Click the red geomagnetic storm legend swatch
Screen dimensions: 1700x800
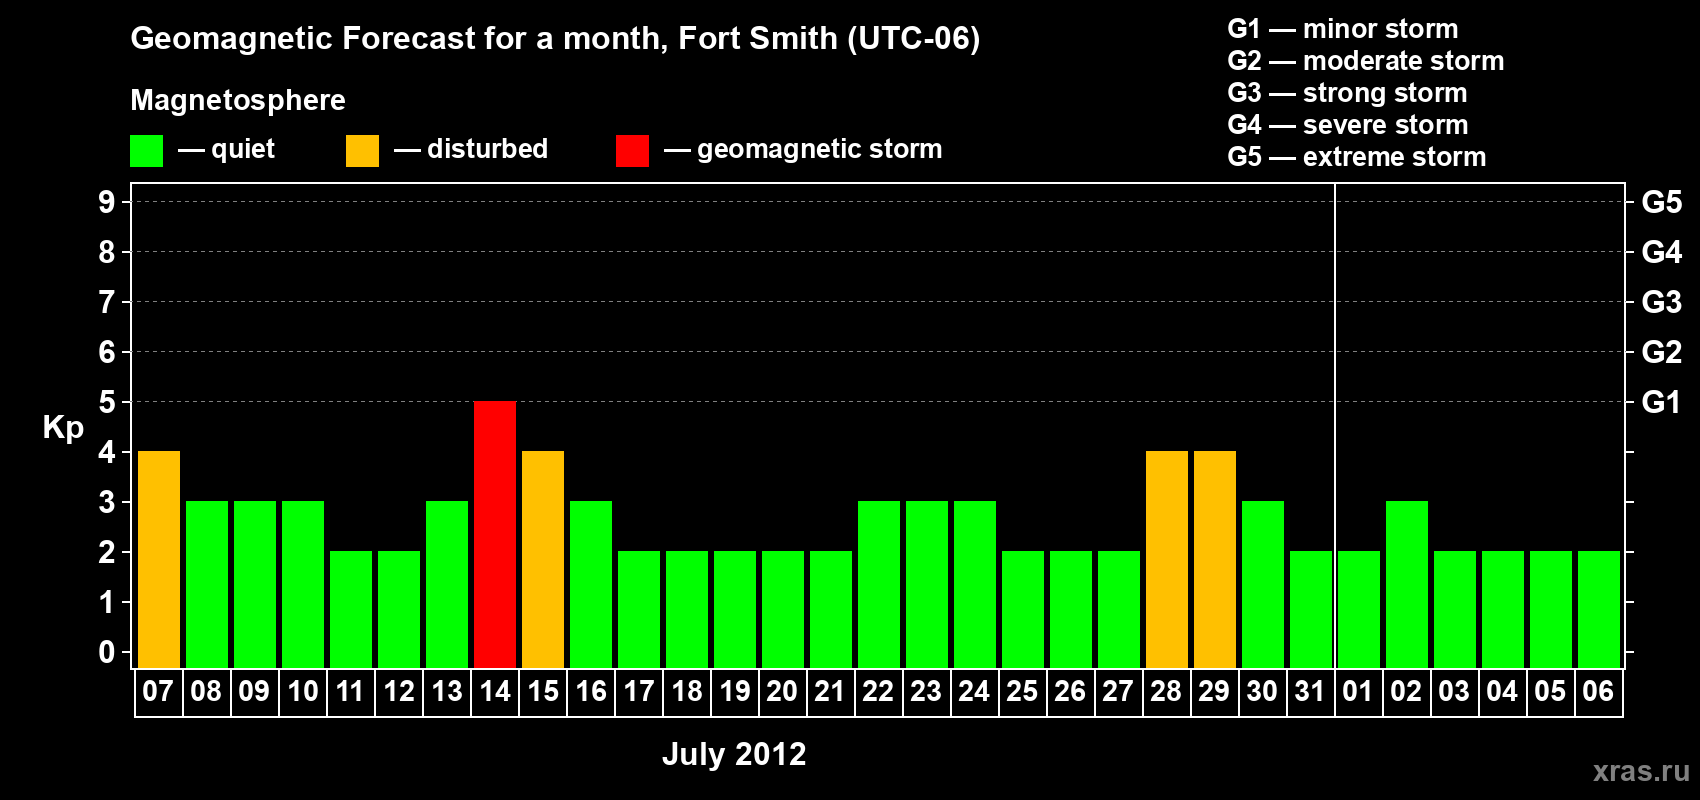(632, 151)
